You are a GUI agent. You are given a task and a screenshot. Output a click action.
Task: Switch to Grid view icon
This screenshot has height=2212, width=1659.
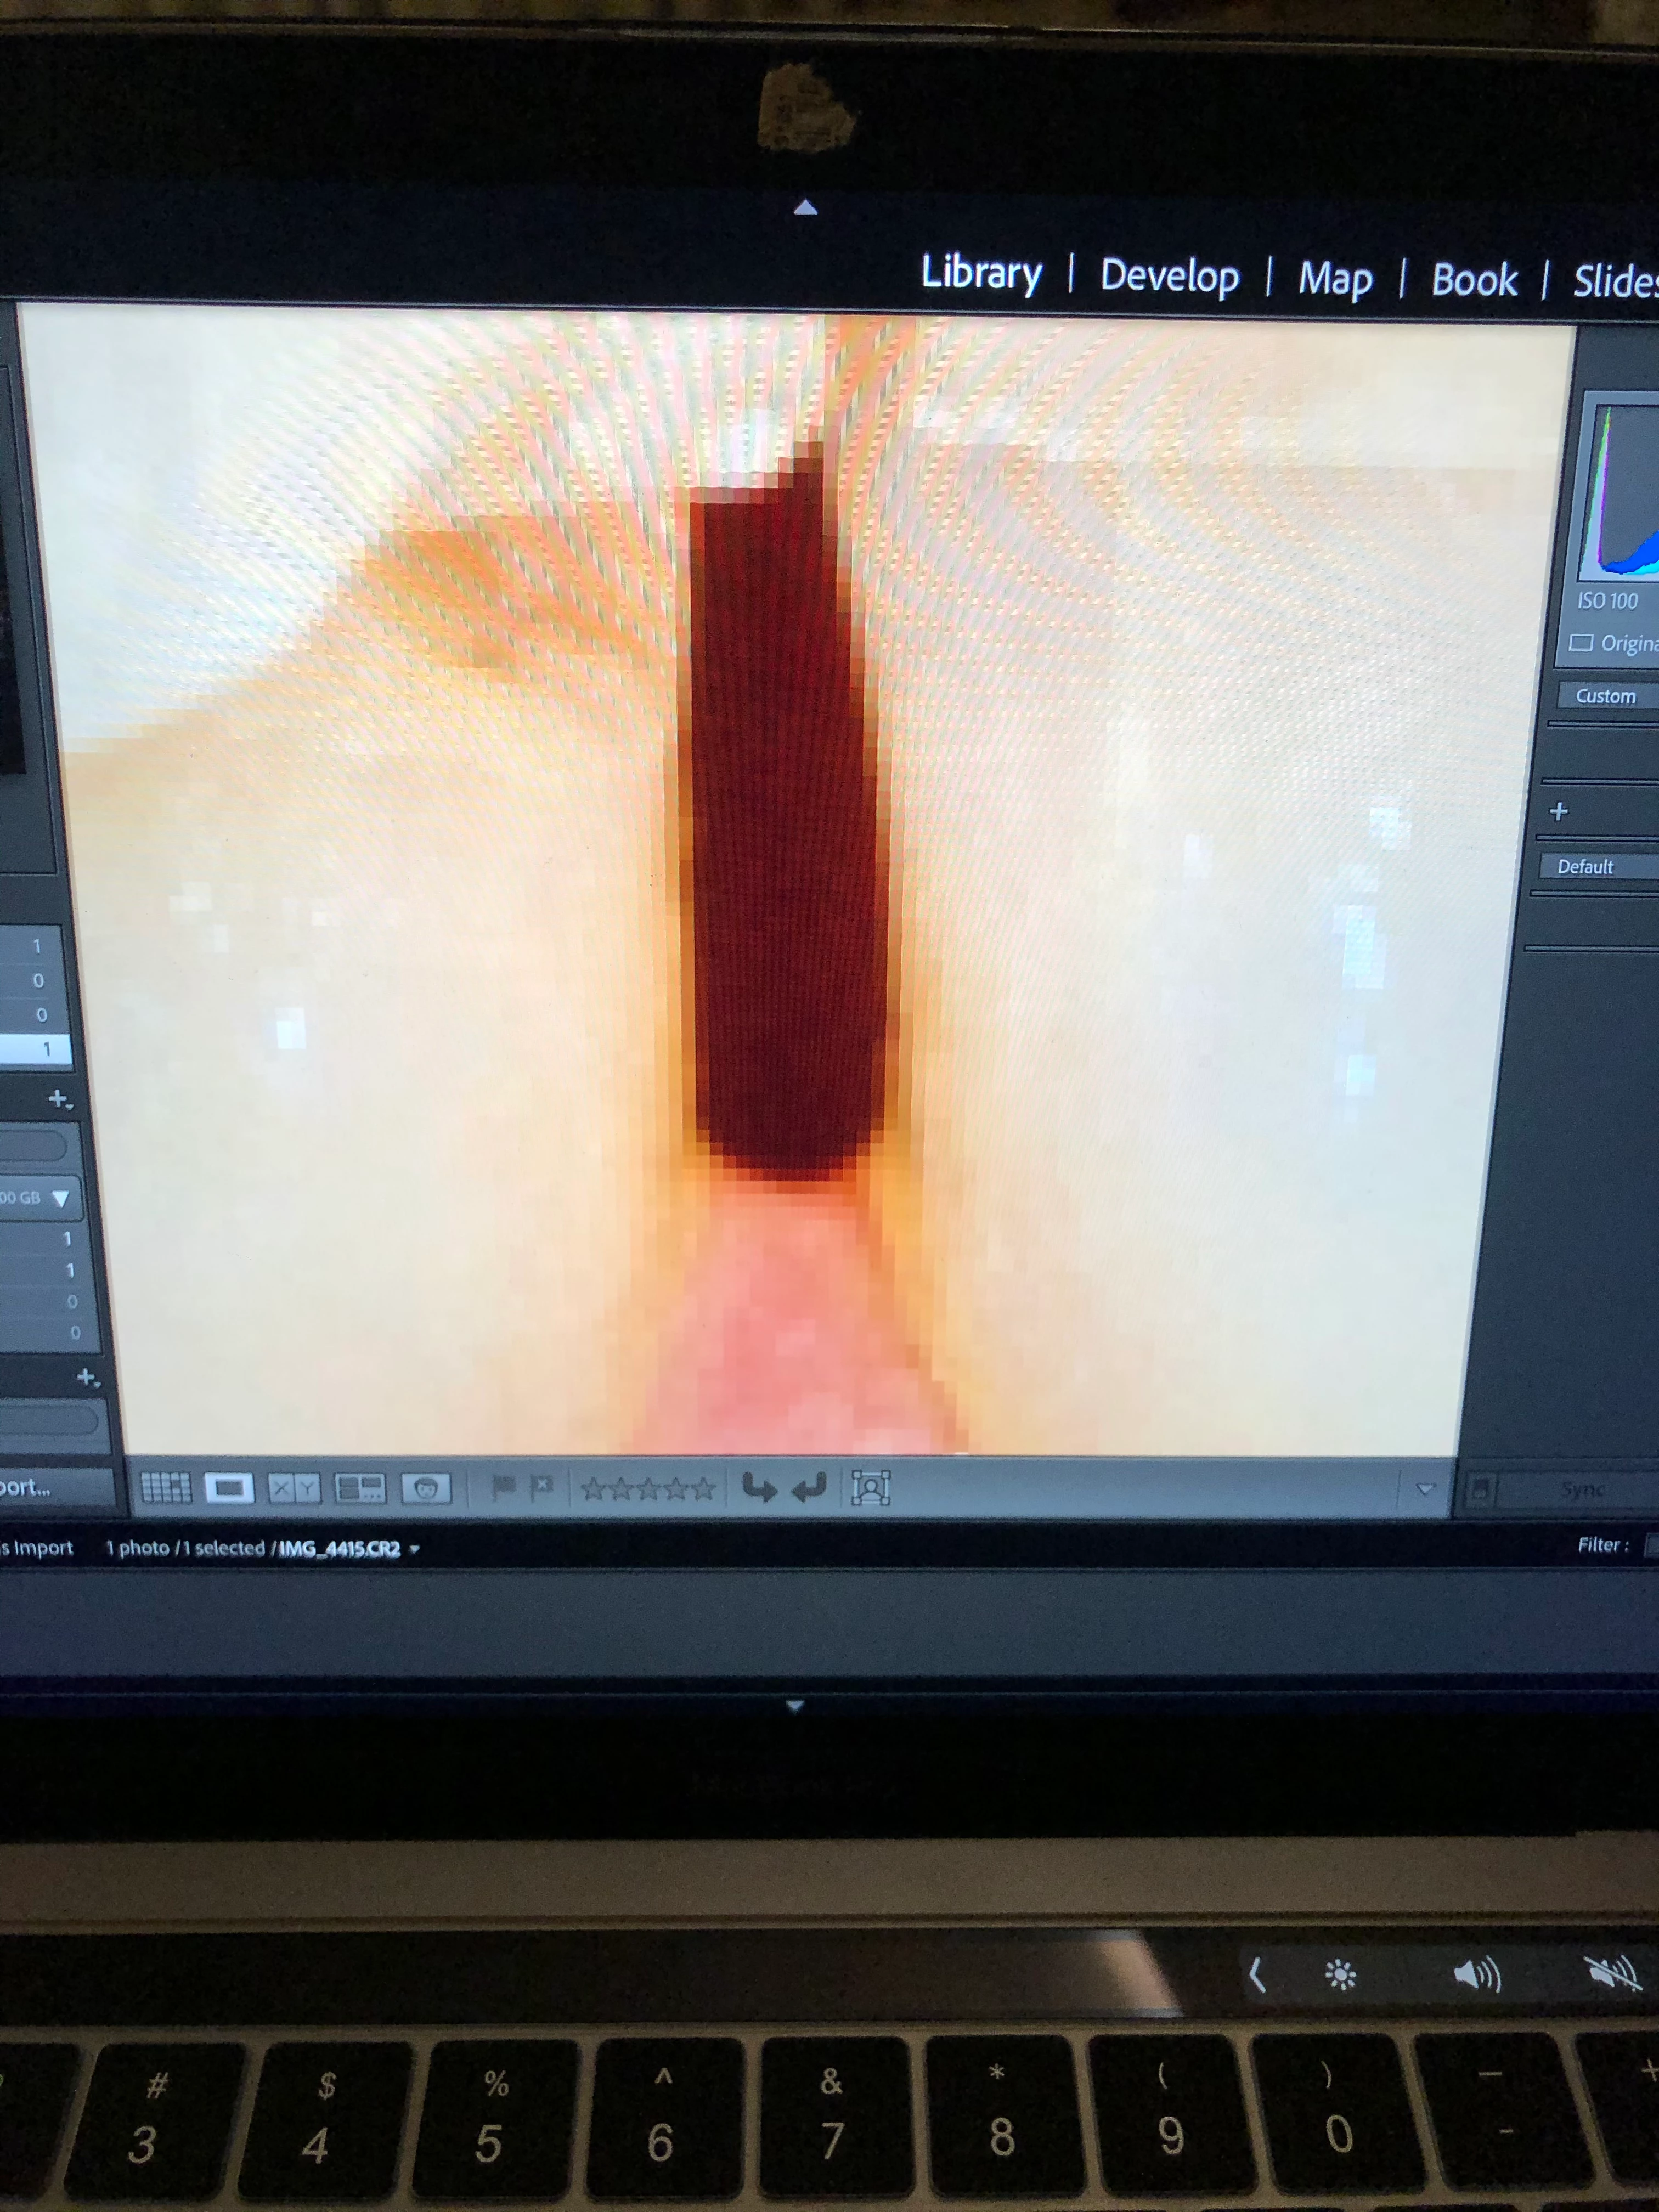[166, 1488]
